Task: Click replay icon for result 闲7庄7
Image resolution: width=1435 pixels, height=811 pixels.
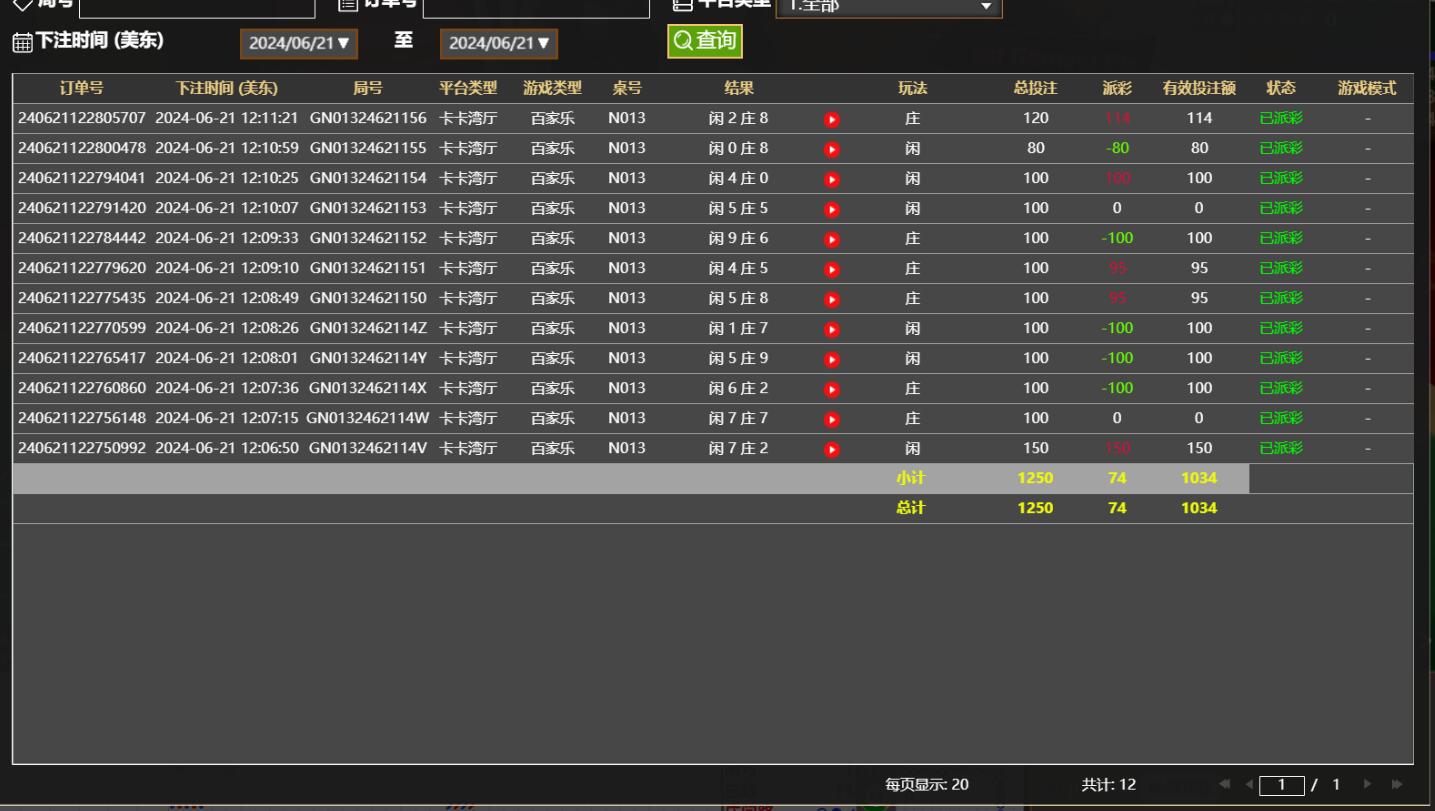Action: [831, 419]
